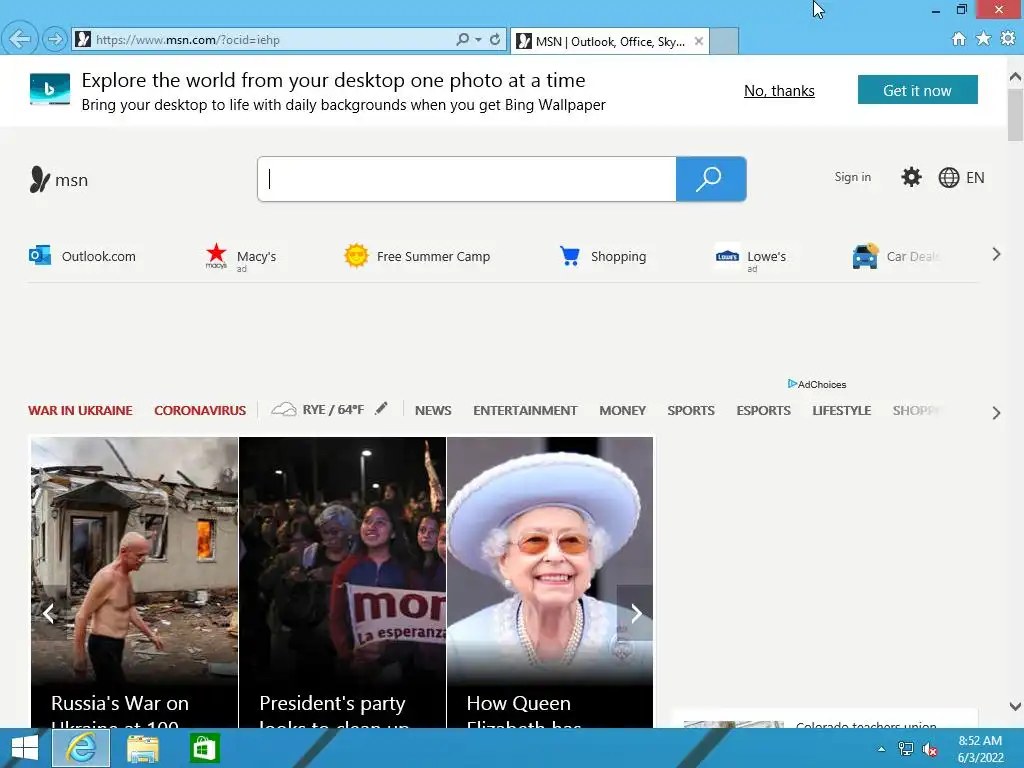Open the Windows Store taskbar icon
The width and height of the screenshot is (1024, 768).
(x=204, y=748)
